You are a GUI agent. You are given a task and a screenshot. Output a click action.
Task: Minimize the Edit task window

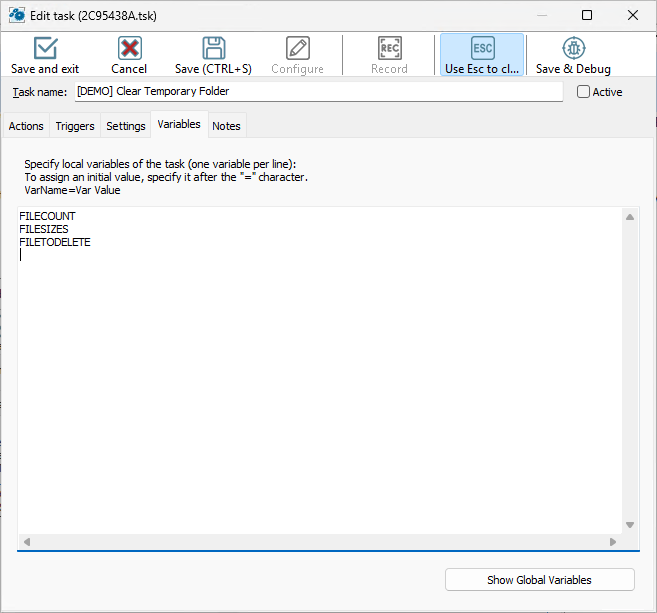pyautogui.click(x=542, y=16)
